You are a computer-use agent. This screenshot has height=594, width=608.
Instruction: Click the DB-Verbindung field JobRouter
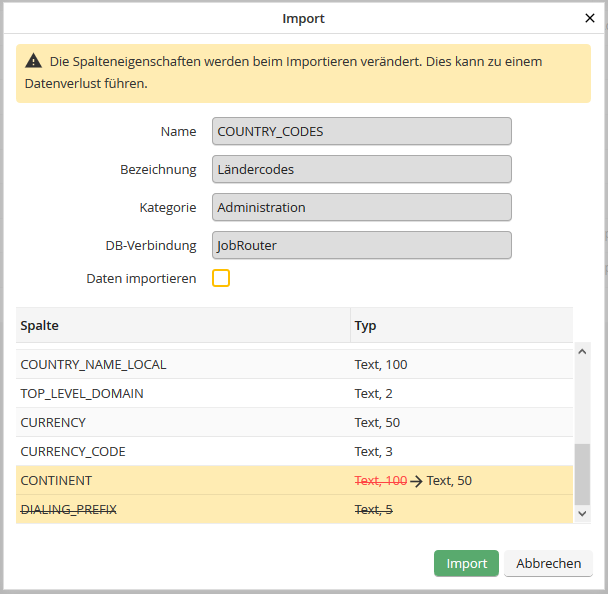[361, 245]
